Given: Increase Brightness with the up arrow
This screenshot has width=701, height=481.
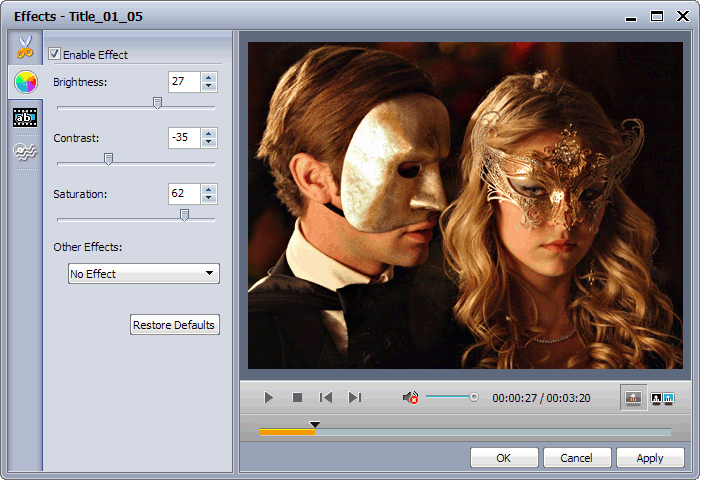Looking at the screenshot, I should [209, 77].
